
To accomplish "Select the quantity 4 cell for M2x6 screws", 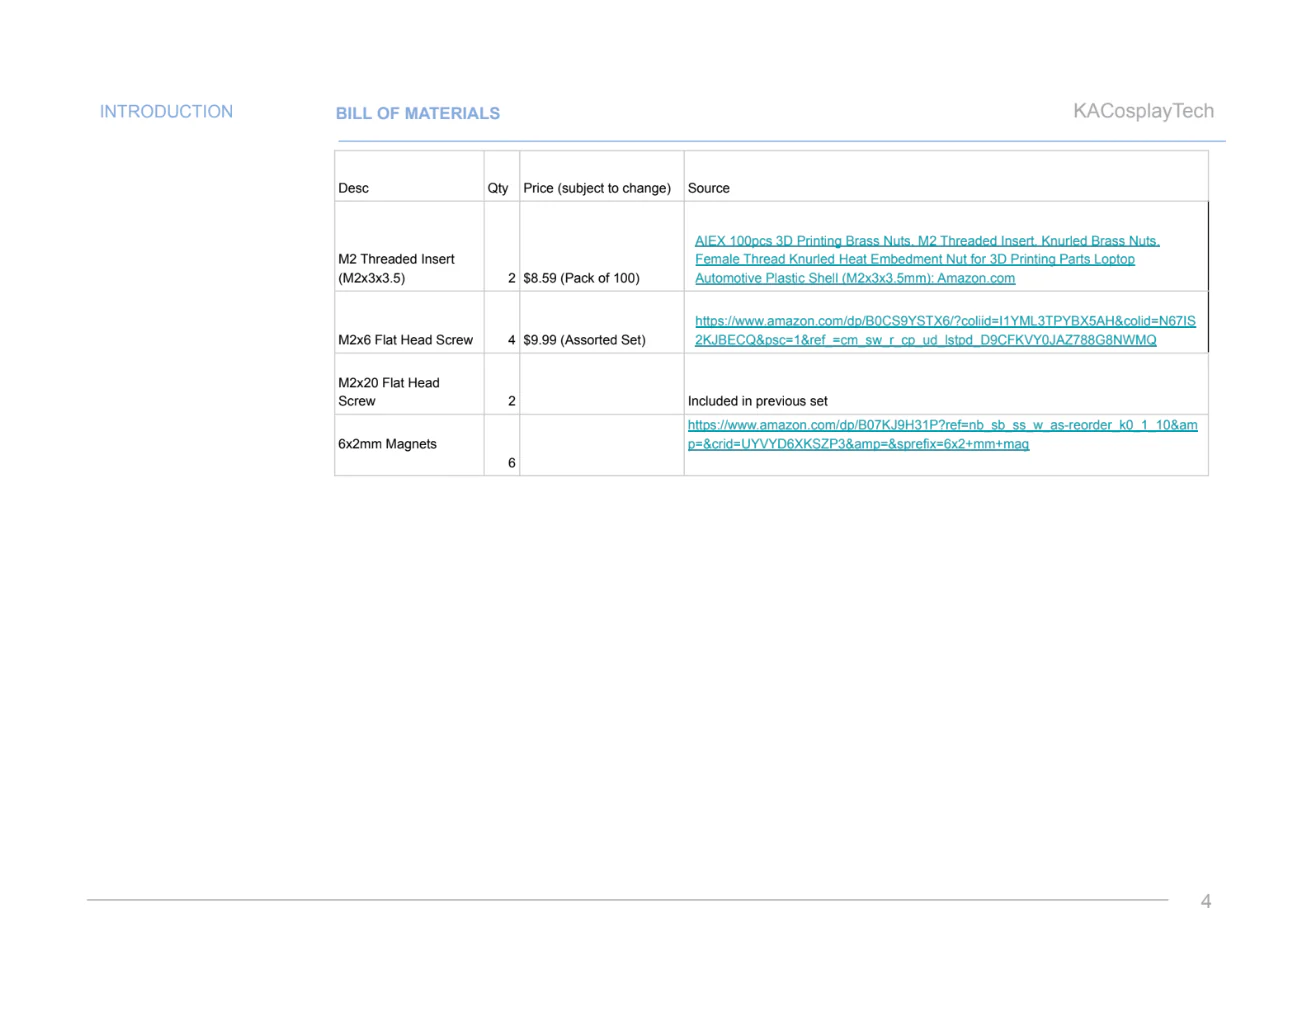I will (501, 322).
